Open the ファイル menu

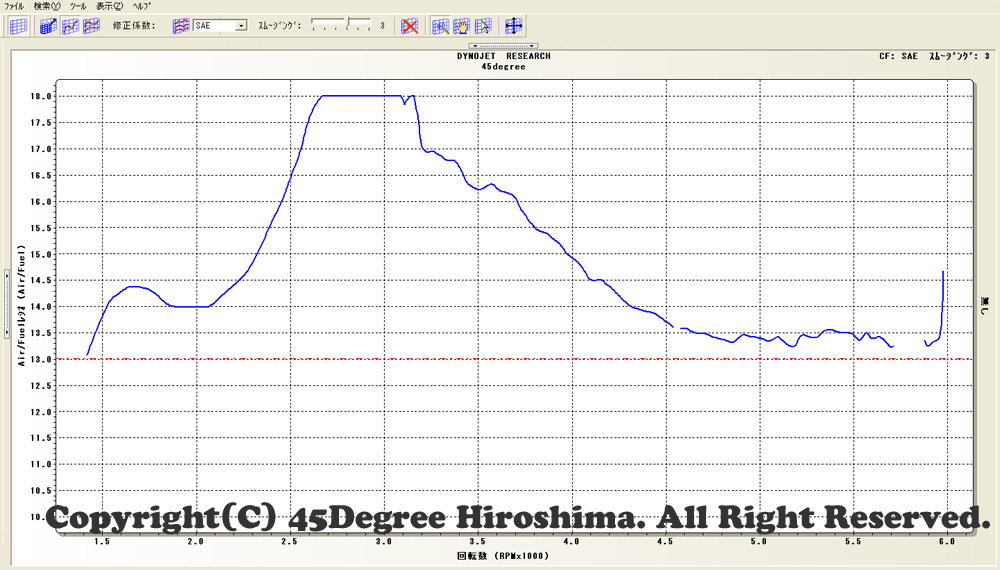pyautogui.click(x=15, y=6)
